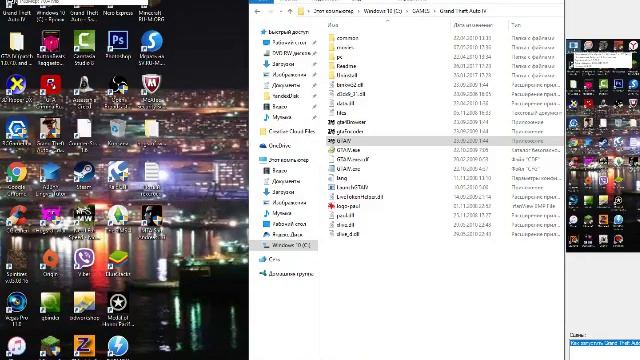The image size is (640, 360).
Task: Select the blue S Skype-style desktop icon
Action: pos(151,47)
